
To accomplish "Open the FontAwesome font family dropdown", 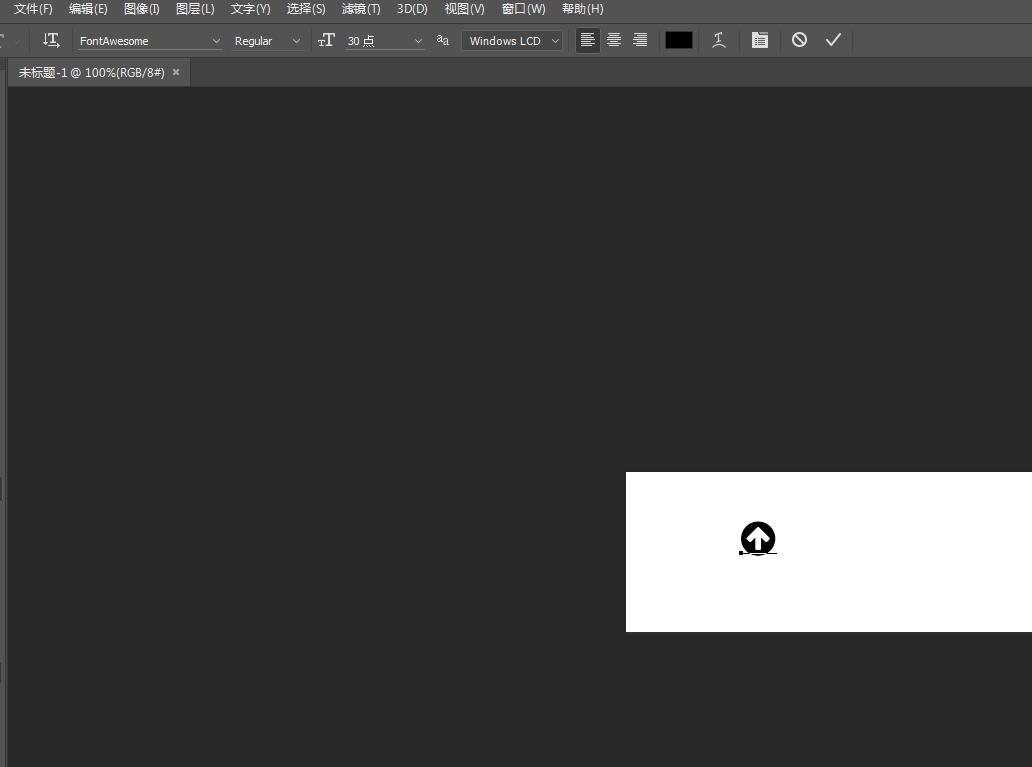I will [149, 41].
